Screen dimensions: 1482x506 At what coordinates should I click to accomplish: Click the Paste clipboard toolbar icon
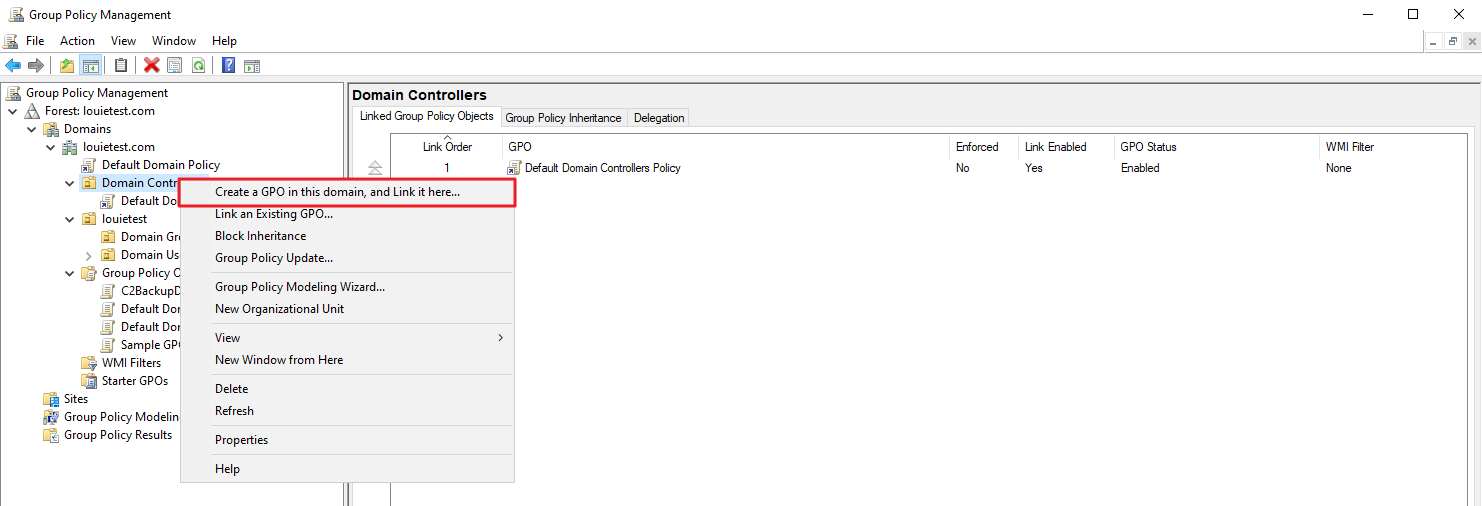tap(121, 65)
